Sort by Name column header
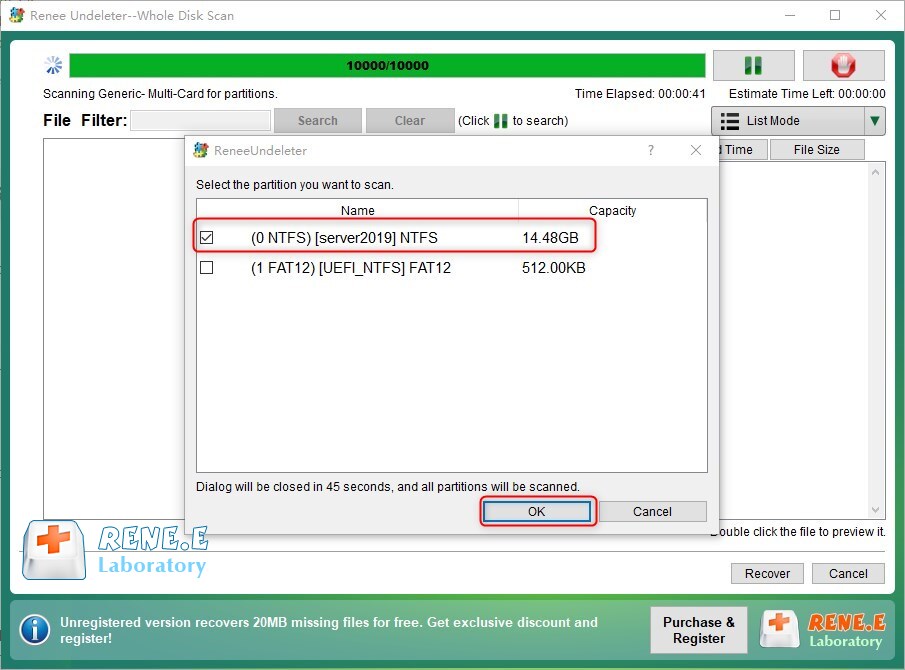 (x=357, y=210)
